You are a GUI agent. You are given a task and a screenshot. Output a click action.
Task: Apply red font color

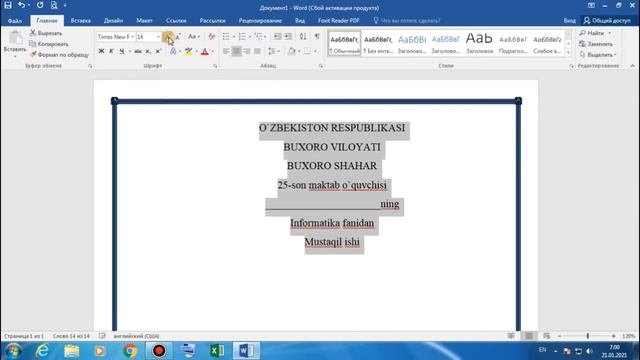pyautogui.click(x=205, y=51)
